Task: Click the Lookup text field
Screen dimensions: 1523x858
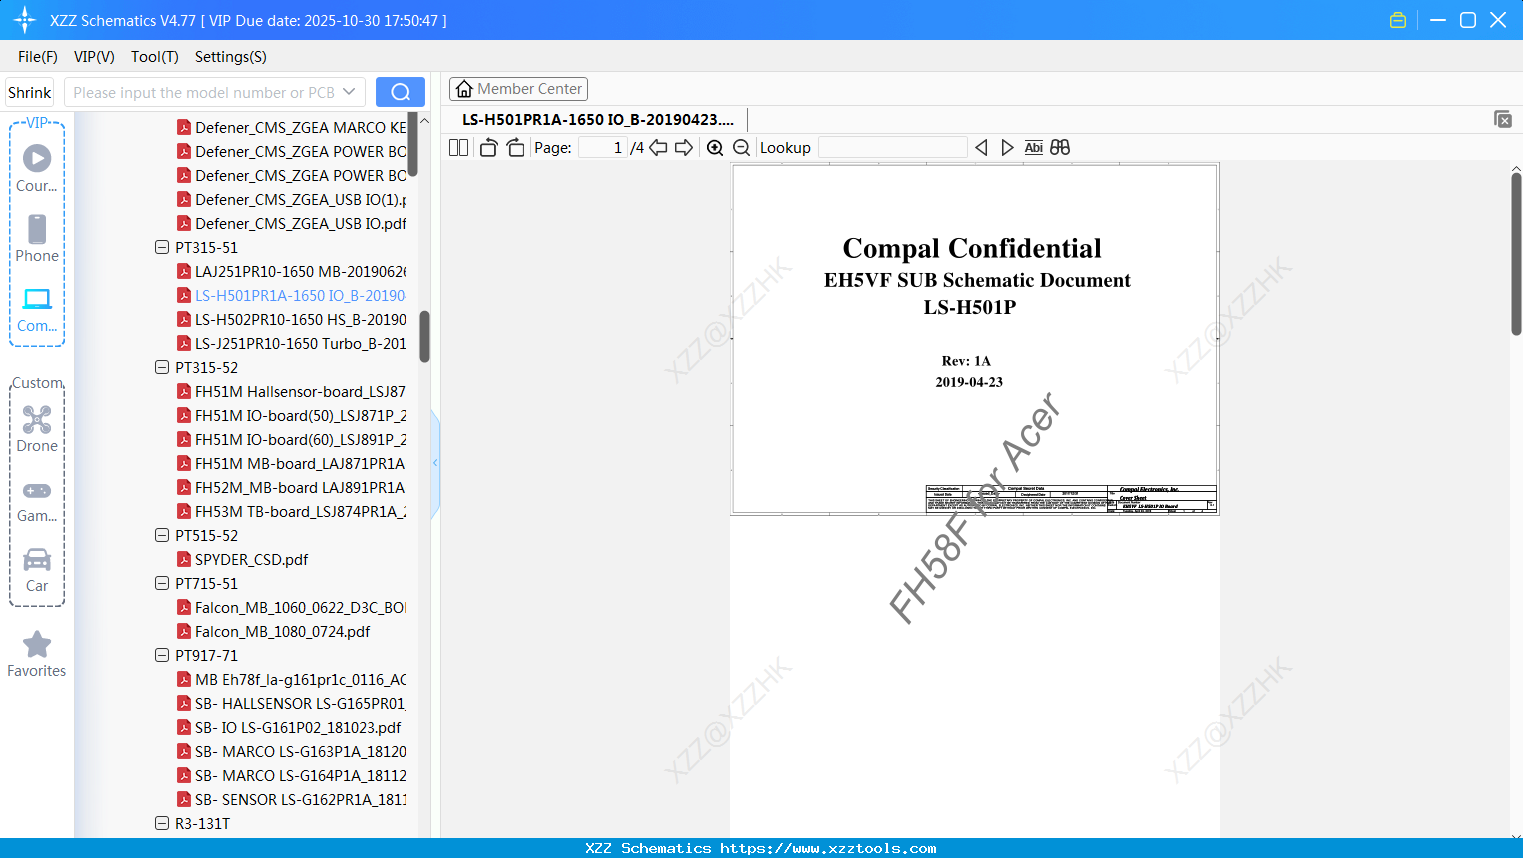Action: [x=893, y=148]
